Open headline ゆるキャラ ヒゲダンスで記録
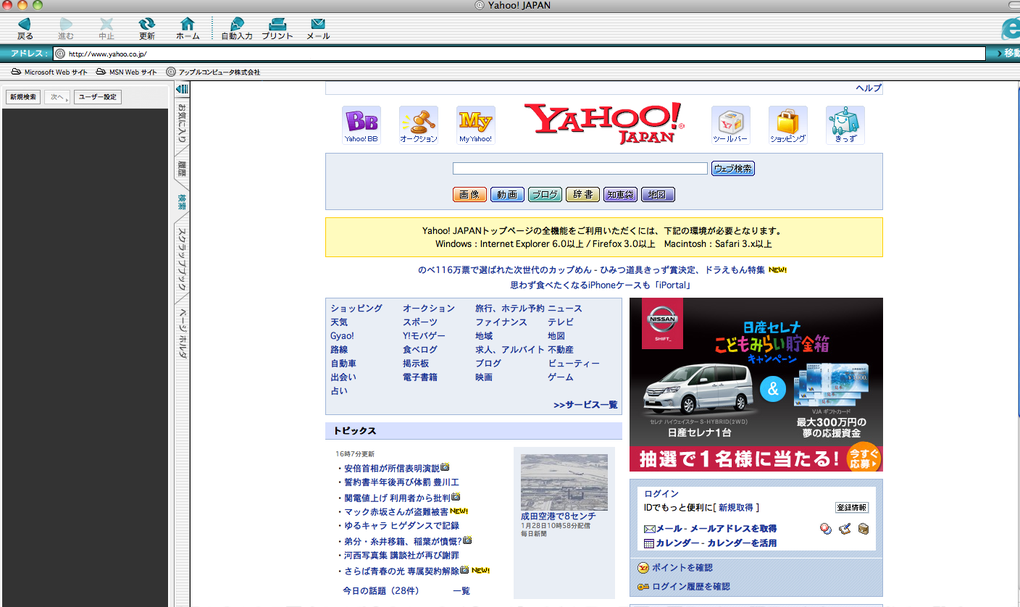This screenshot has width=1020, height=607. click(x=401, y=526)
